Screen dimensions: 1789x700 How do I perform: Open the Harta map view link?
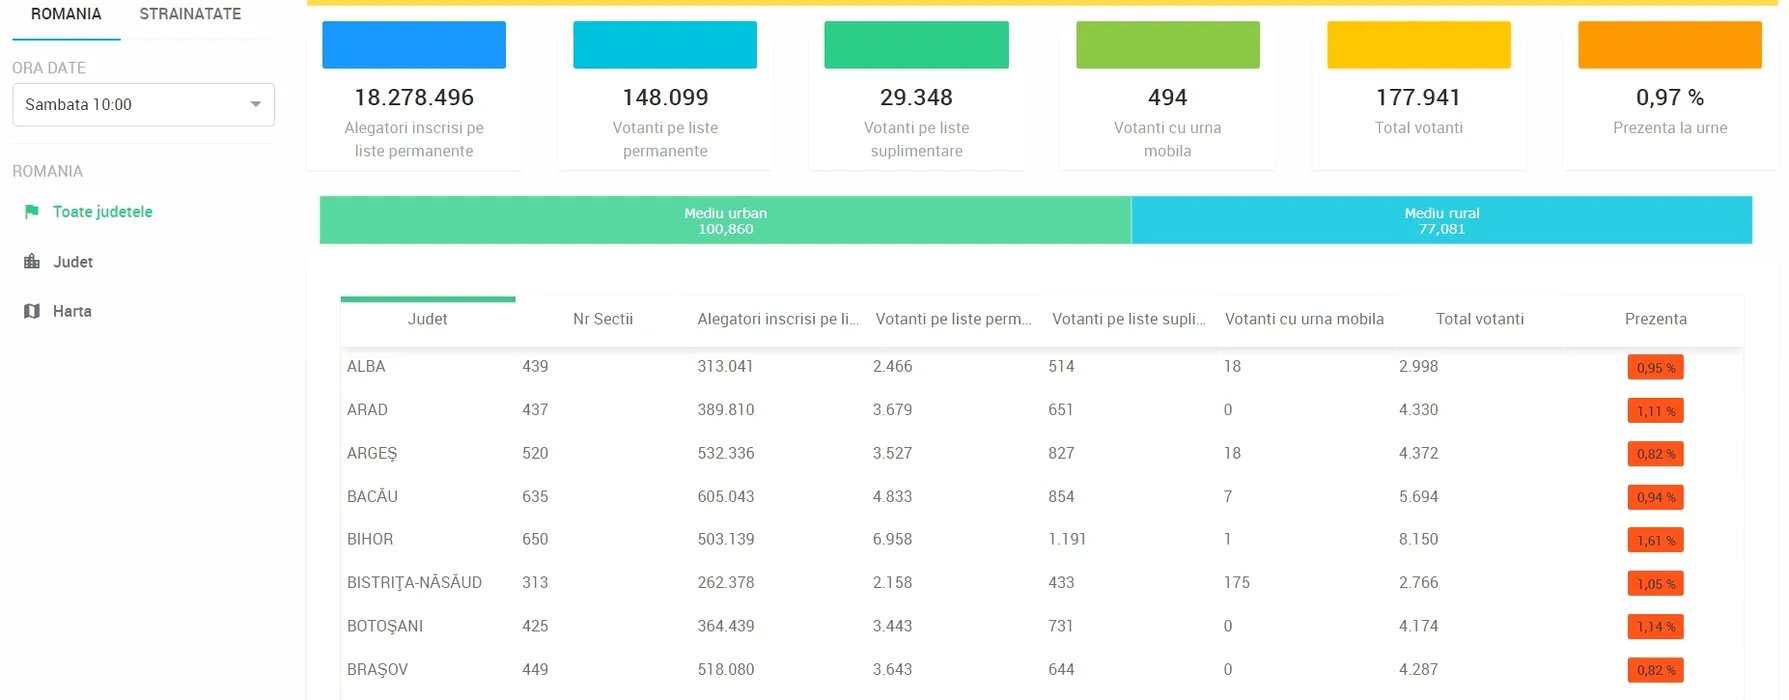tap(72, 311)
